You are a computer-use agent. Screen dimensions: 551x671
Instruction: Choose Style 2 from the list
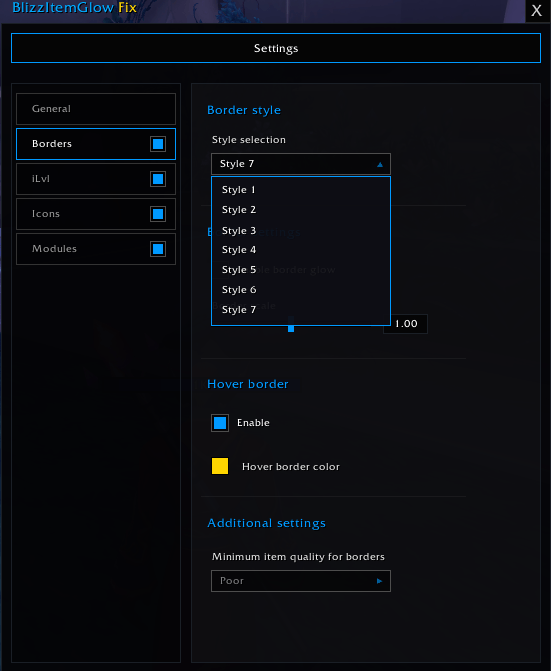point(301,210)
